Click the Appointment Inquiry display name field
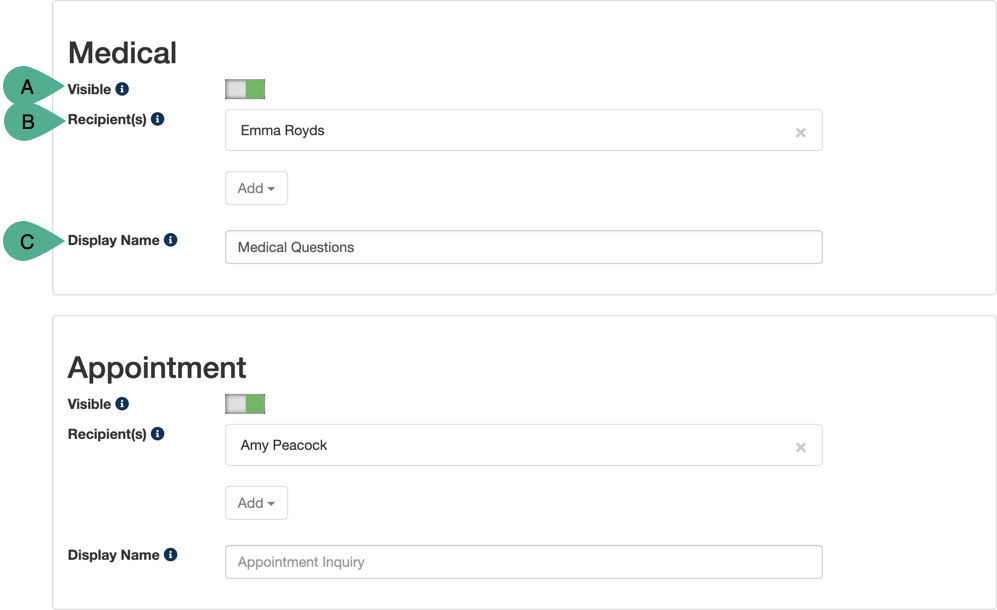997x610 pixels. (523, 562)
